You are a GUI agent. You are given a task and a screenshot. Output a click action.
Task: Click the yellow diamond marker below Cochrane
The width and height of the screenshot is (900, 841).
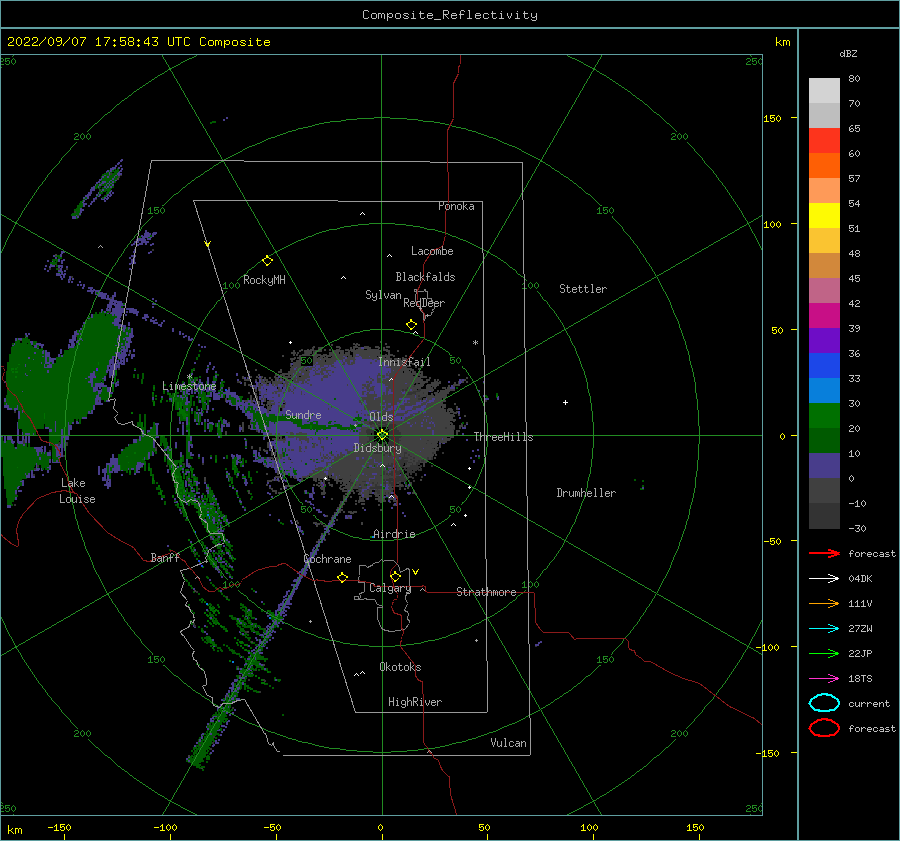point(343,577)
